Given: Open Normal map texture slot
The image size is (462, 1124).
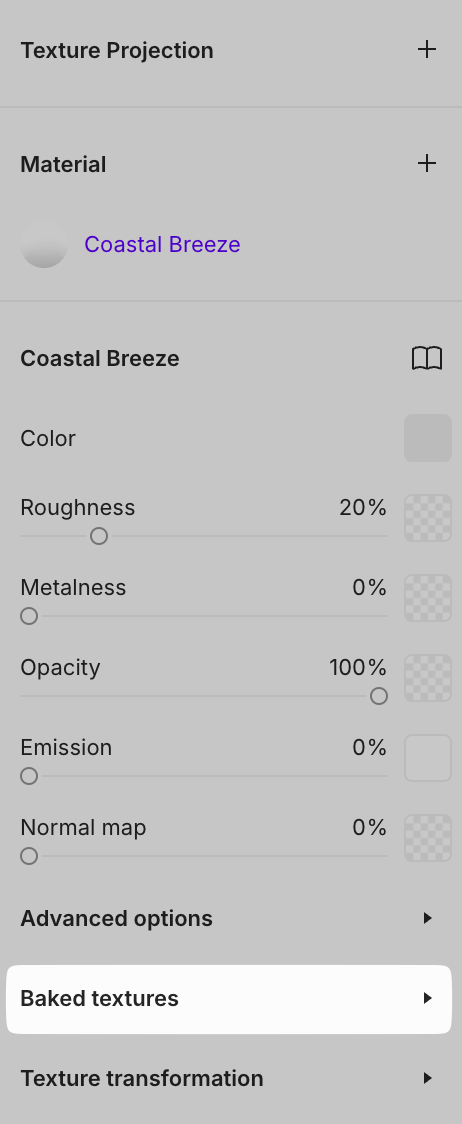Looking at the screenshot, I should pyautogui.click(x=428, y=838).
